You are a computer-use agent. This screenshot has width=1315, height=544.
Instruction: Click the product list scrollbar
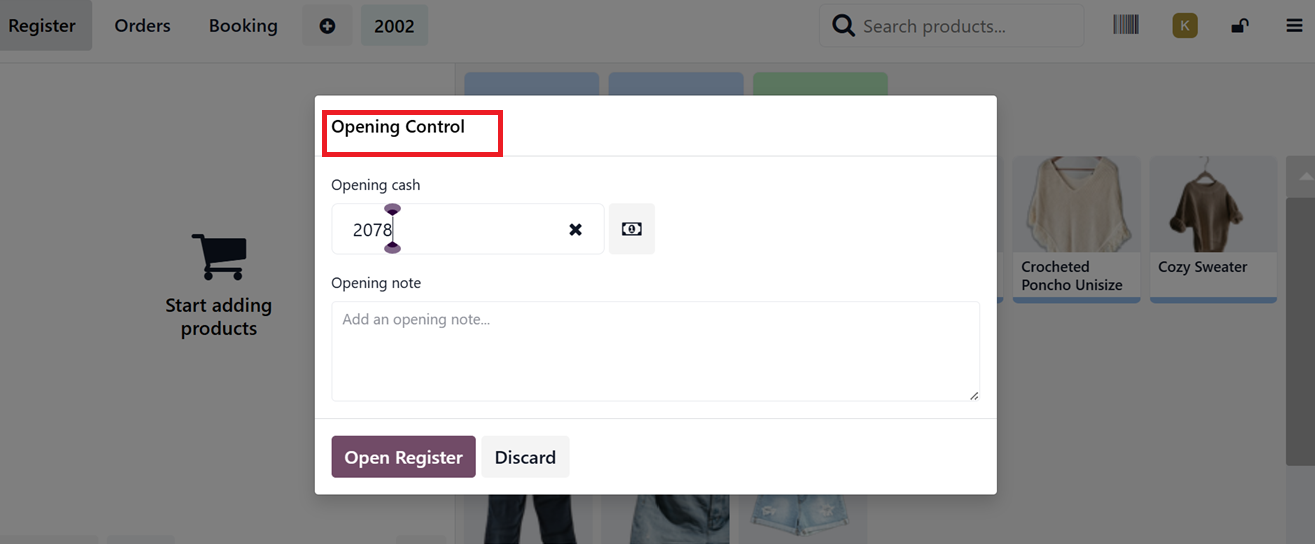tap(1300, 310)
